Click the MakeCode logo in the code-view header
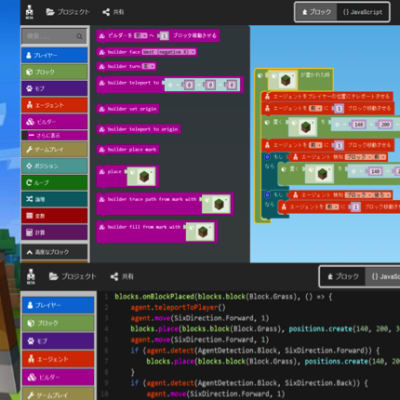The height and width of the screenshot is (400, 400). (31, 276)
